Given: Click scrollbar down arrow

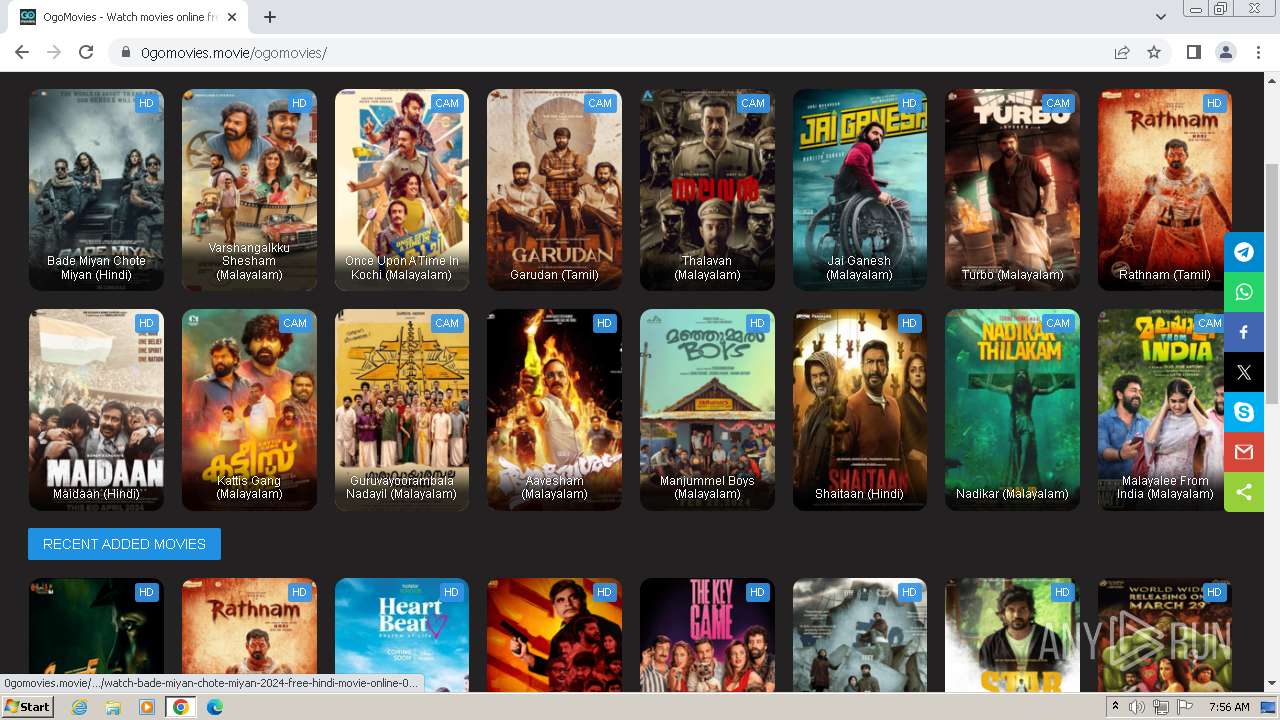Looking at the screenshot, I should point(1272,684).
